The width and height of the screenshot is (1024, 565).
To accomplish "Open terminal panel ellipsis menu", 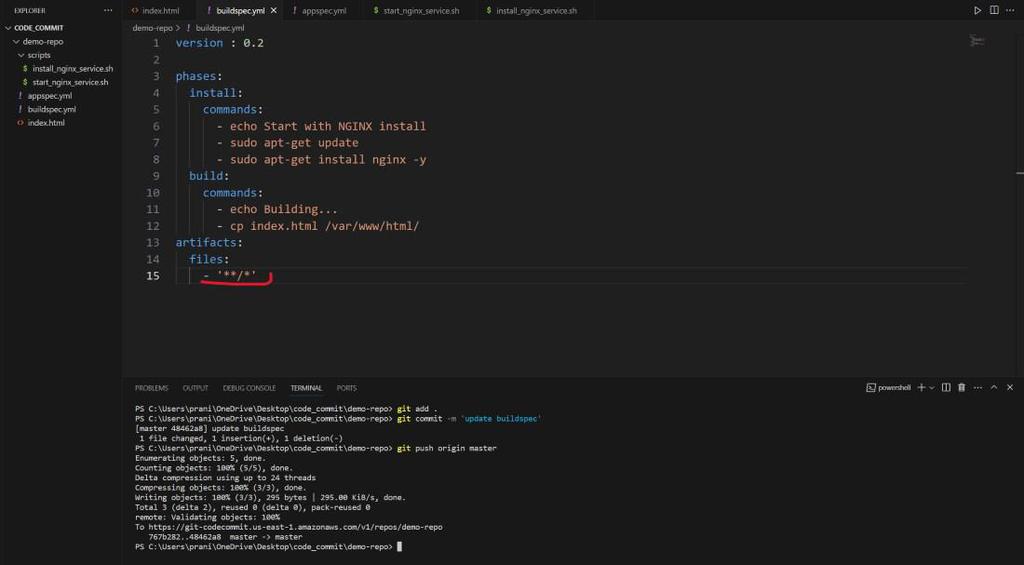I will pos(978,387).
